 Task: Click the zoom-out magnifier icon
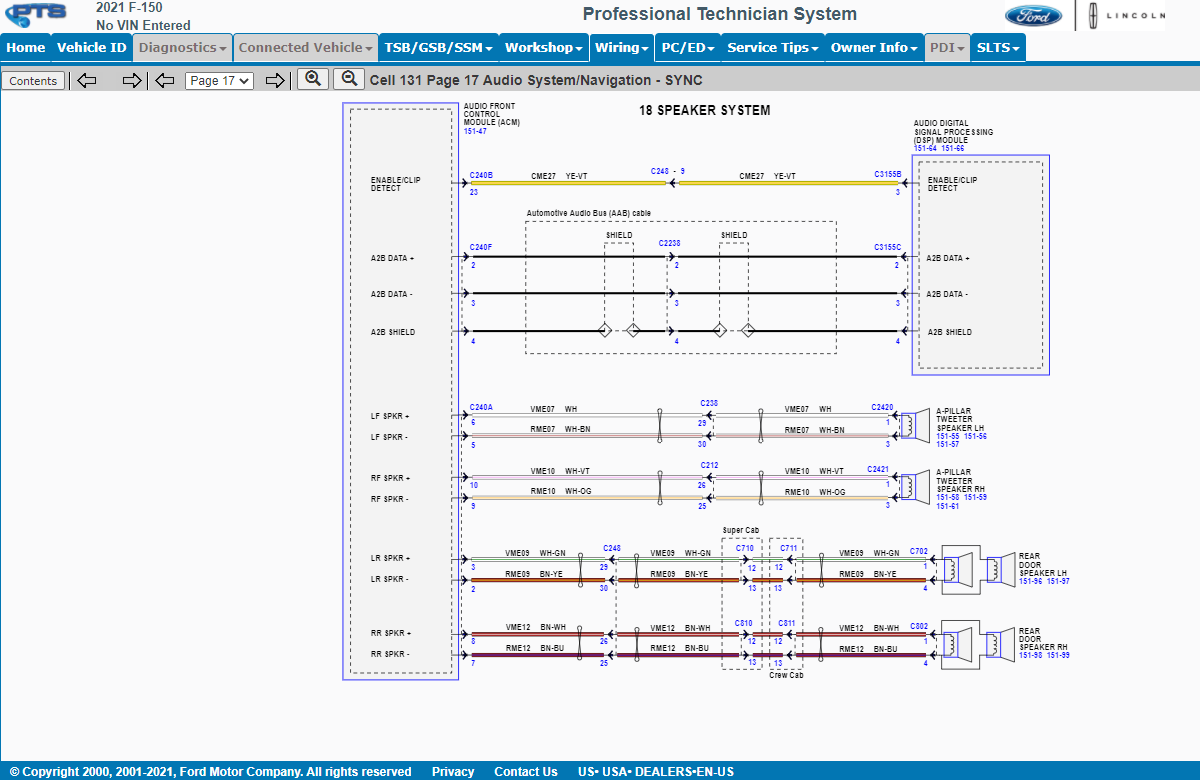348,80
